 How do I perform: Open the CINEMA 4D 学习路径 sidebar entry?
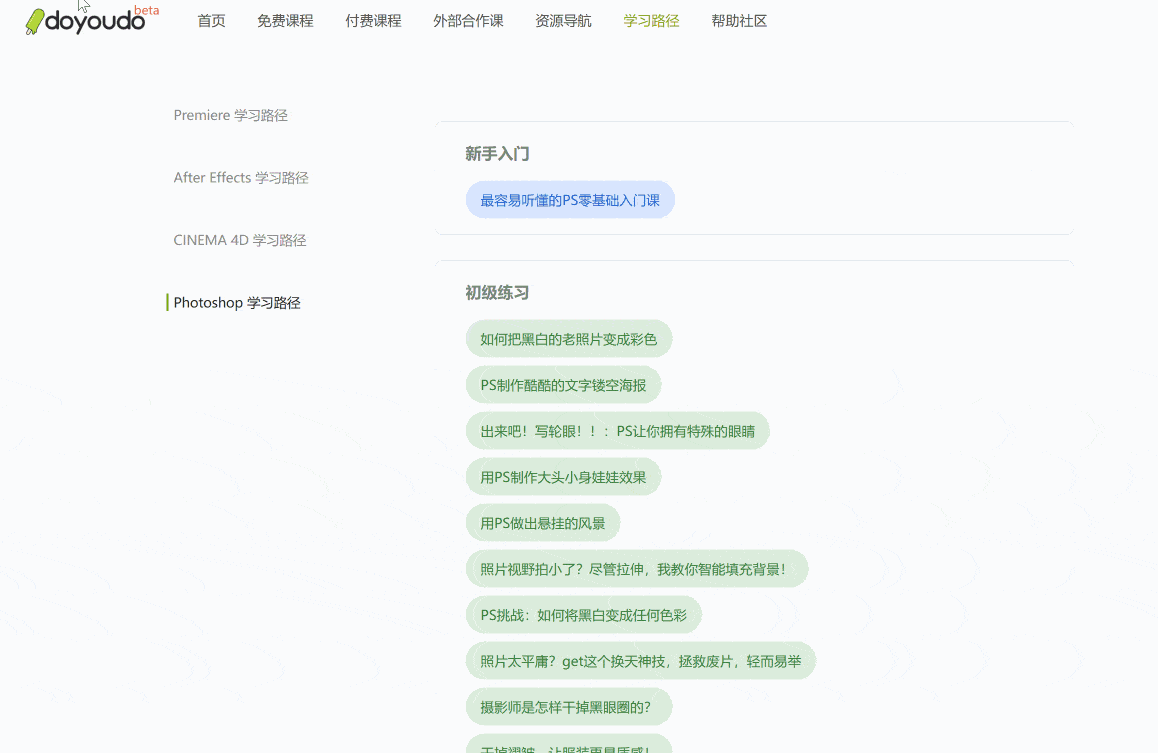[x=240, y=240]
